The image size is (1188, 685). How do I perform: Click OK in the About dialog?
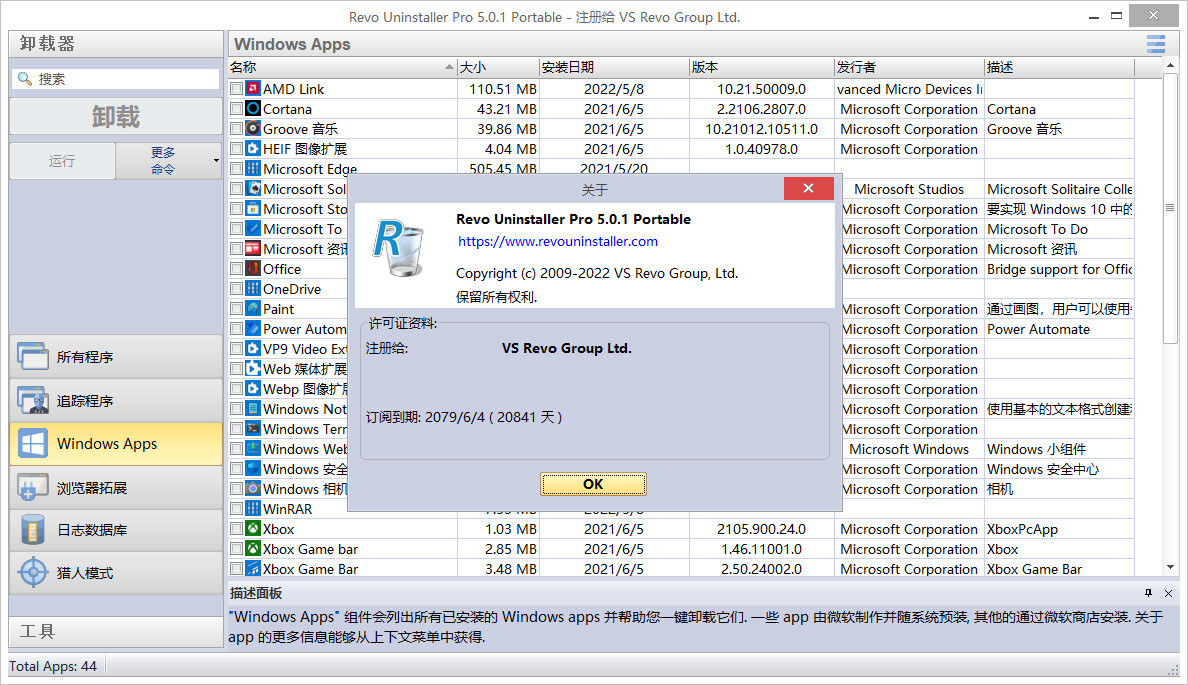[593, 484]
